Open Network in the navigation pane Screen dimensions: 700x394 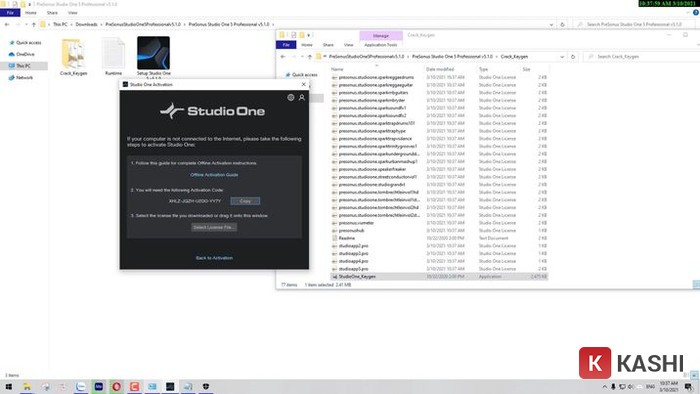click(x=21, y=78)
